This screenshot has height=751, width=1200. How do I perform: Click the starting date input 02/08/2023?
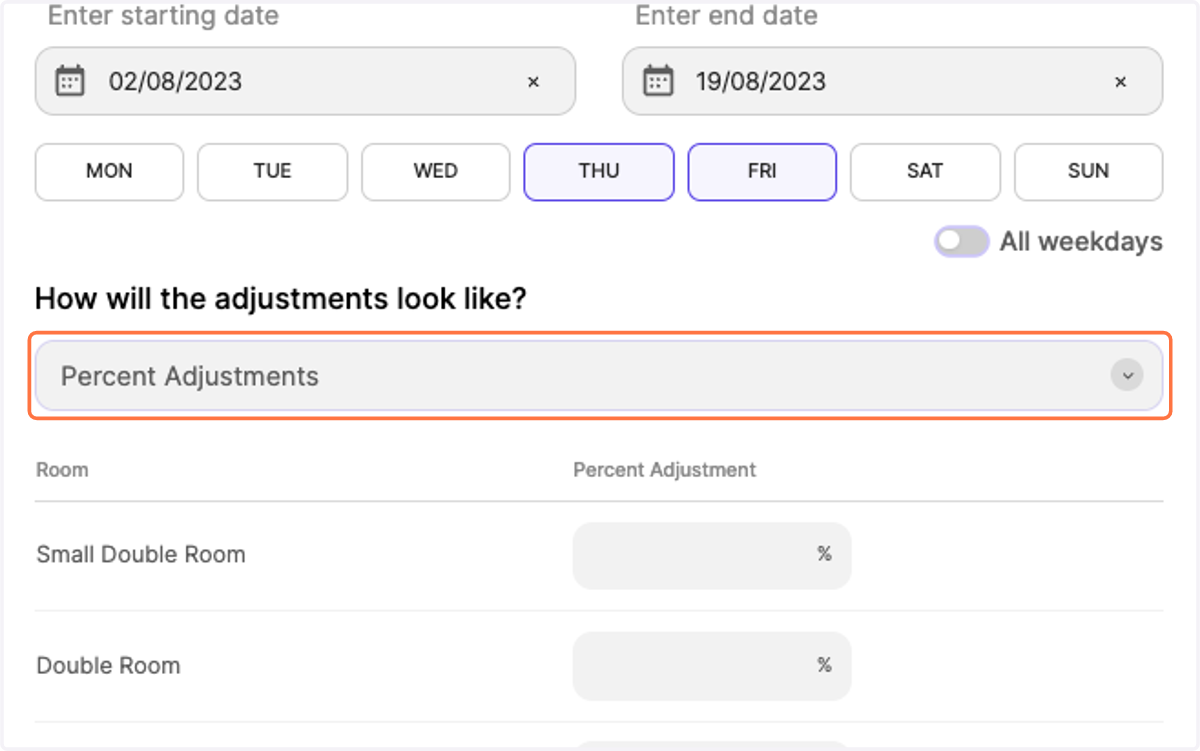pyautogui.click(x=305, y=81)
